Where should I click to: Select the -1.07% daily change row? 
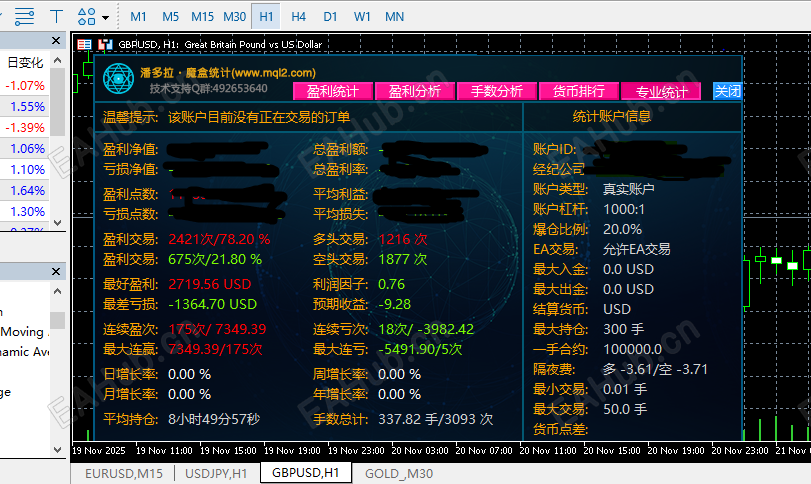(x=25, y=85)
